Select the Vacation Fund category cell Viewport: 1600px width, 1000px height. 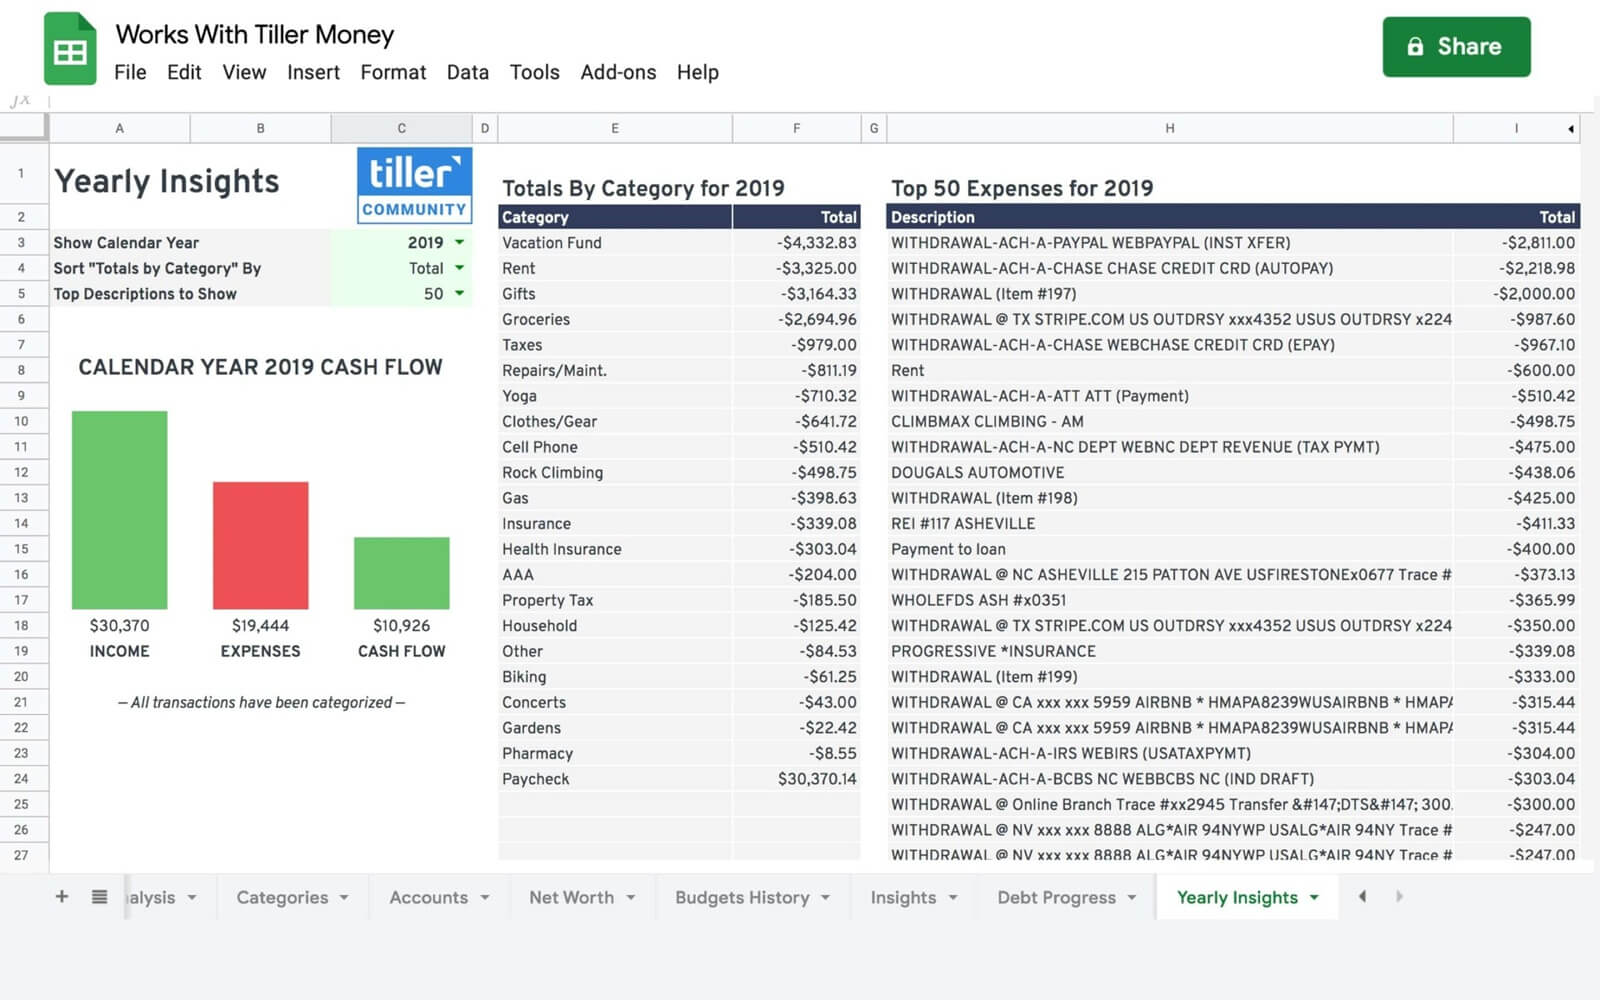615,243
